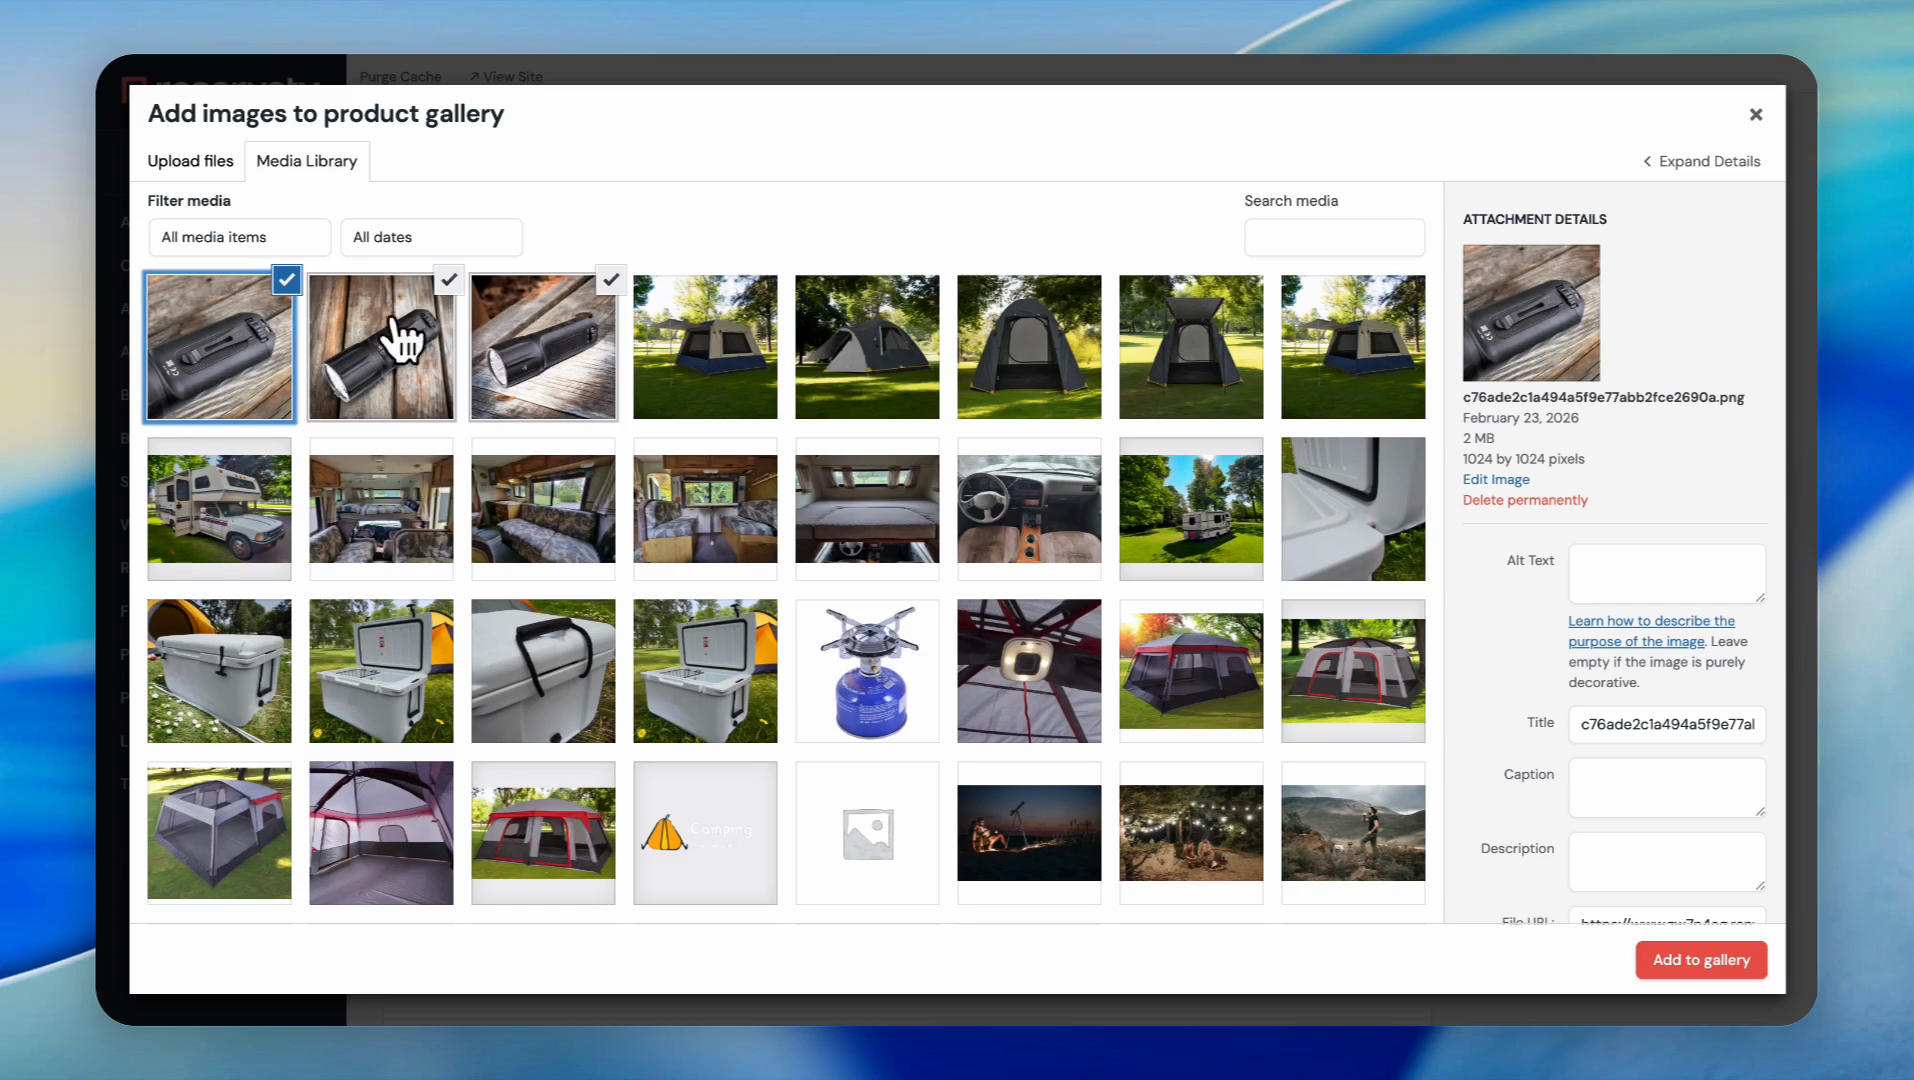Deselect the second flashlight image checkmark
The height and width of the screenshot is (1080, 1914).
pos(449,280)
